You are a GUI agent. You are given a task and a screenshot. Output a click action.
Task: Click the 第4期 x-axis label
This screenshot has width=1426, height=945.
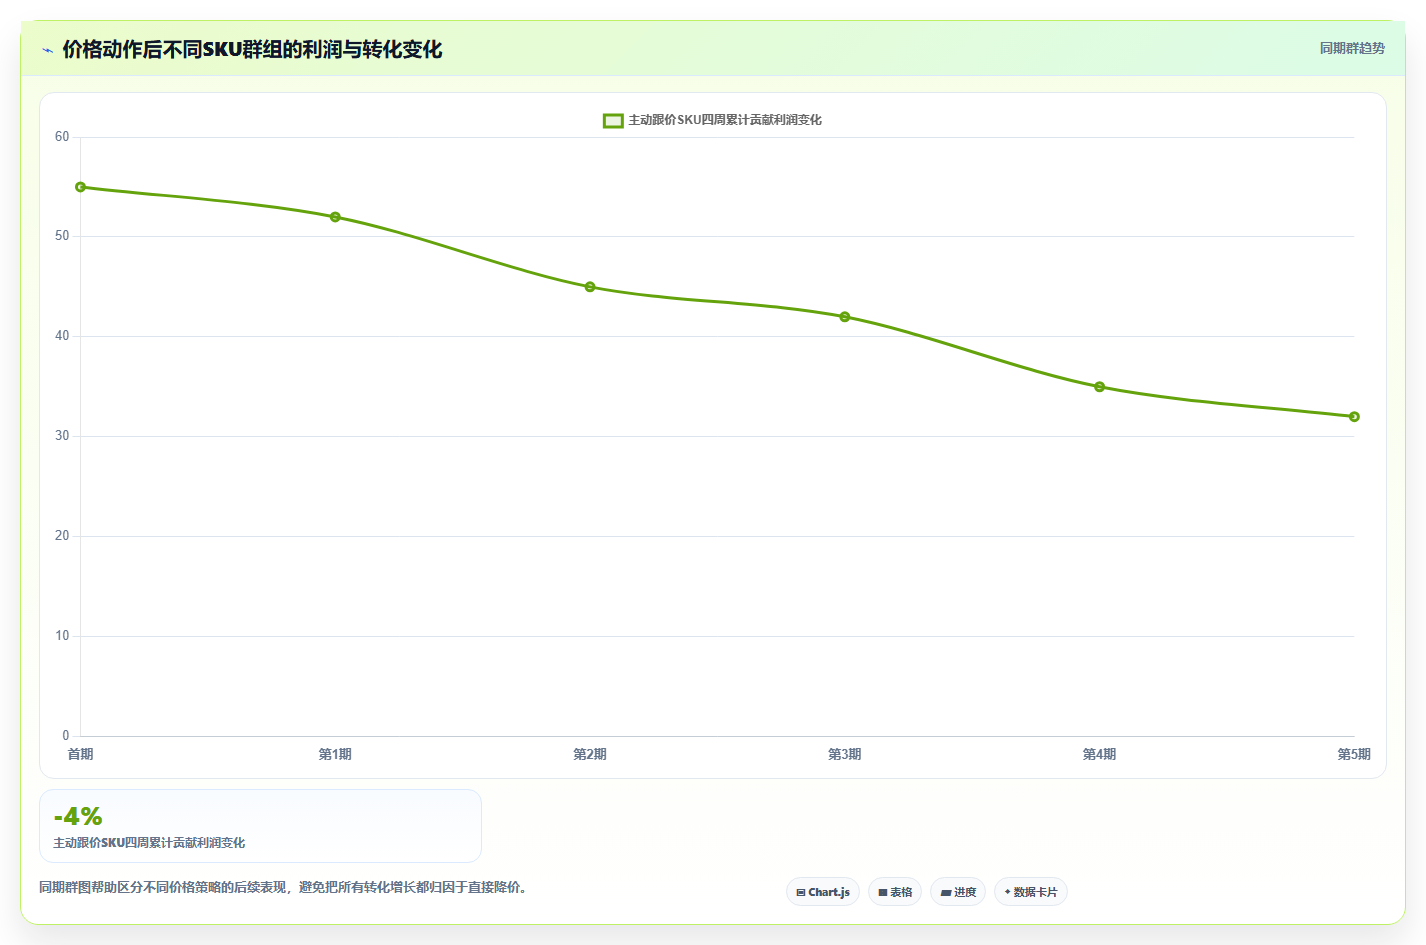click(1099, 754)
